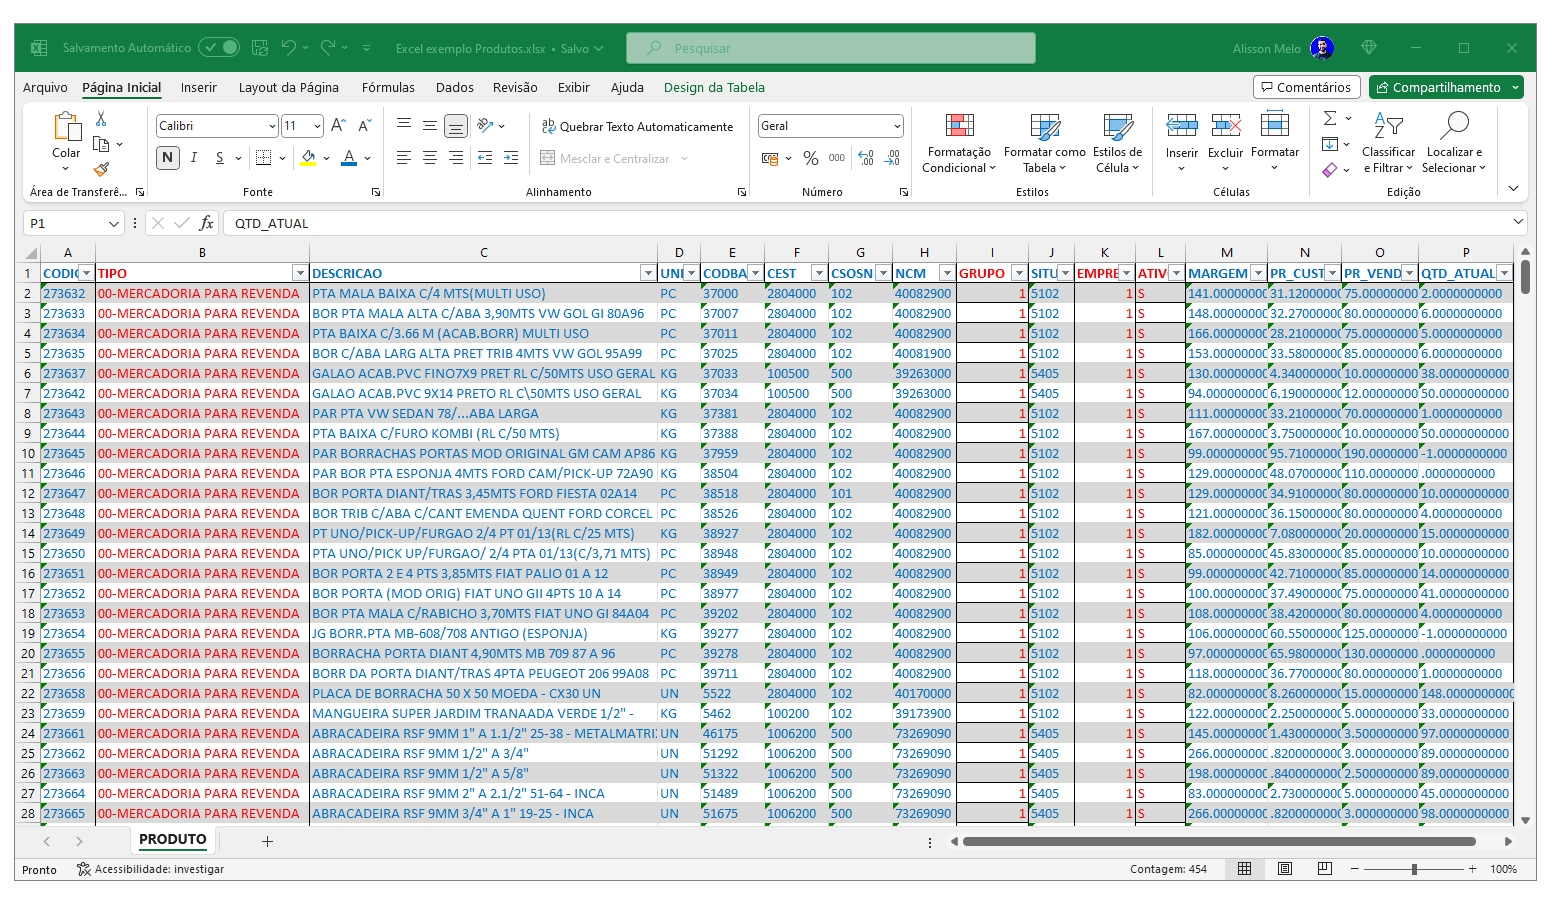The image size is (1553, 920).
Task: Apply italic formatting
Action: (194, 158)
